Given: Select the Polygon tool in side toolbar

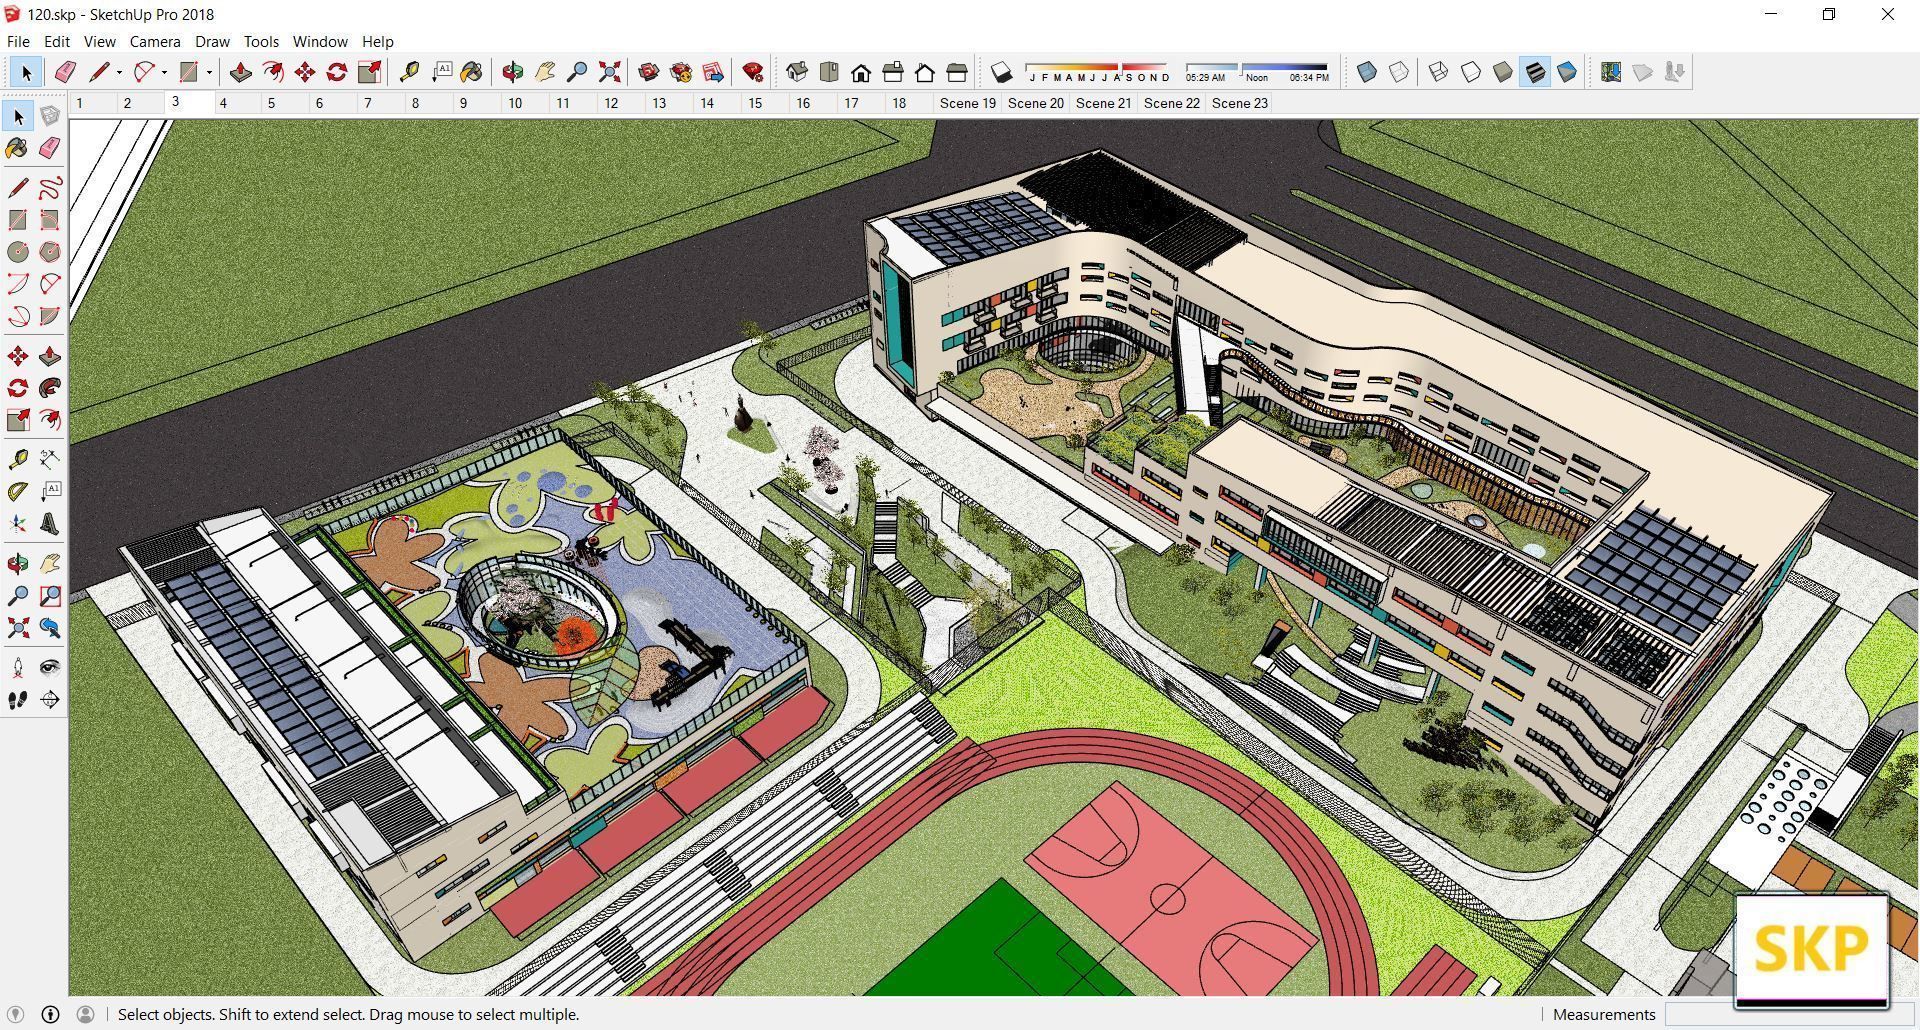Looking at the screenshot, I should (x=50, y=252).
